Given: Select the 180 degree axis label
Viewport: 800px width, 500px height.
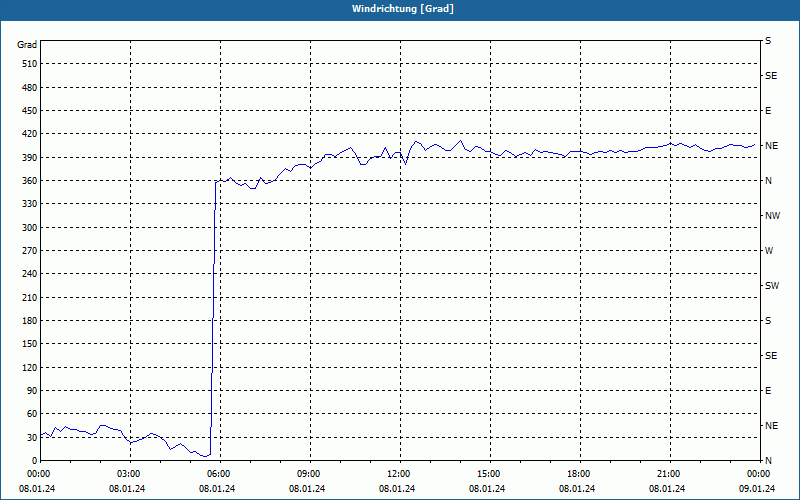Looking at the screenshot, I should [x=30, y=321].
